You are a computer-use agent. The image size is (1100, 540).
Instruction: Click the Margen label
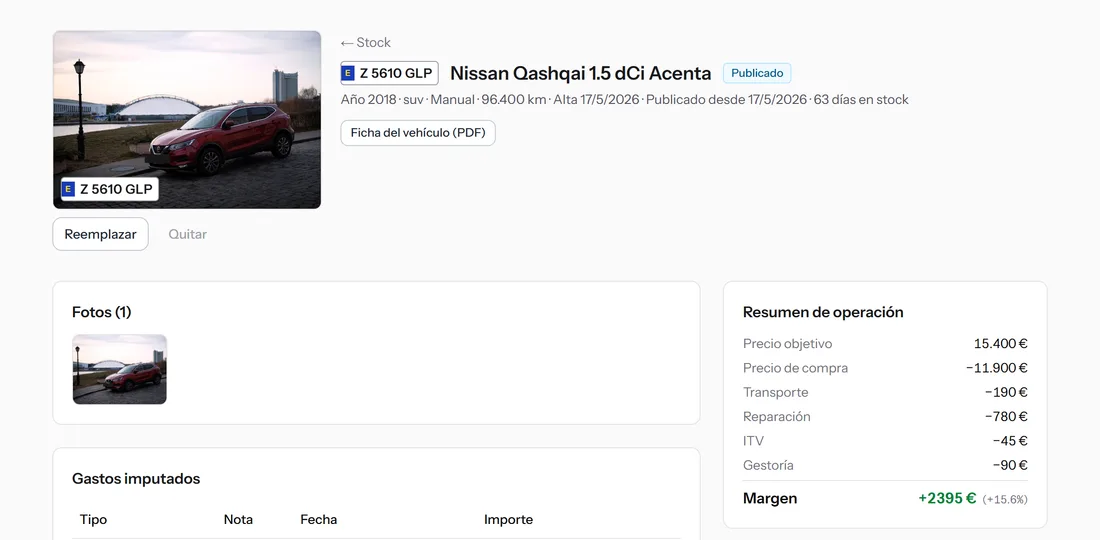(x=770, y=499)
